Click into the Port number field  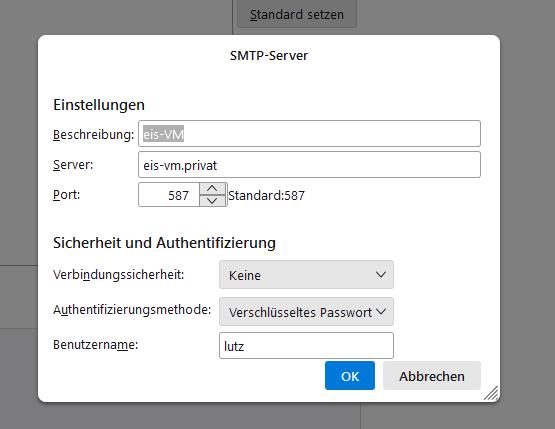(x=169, y=195)
